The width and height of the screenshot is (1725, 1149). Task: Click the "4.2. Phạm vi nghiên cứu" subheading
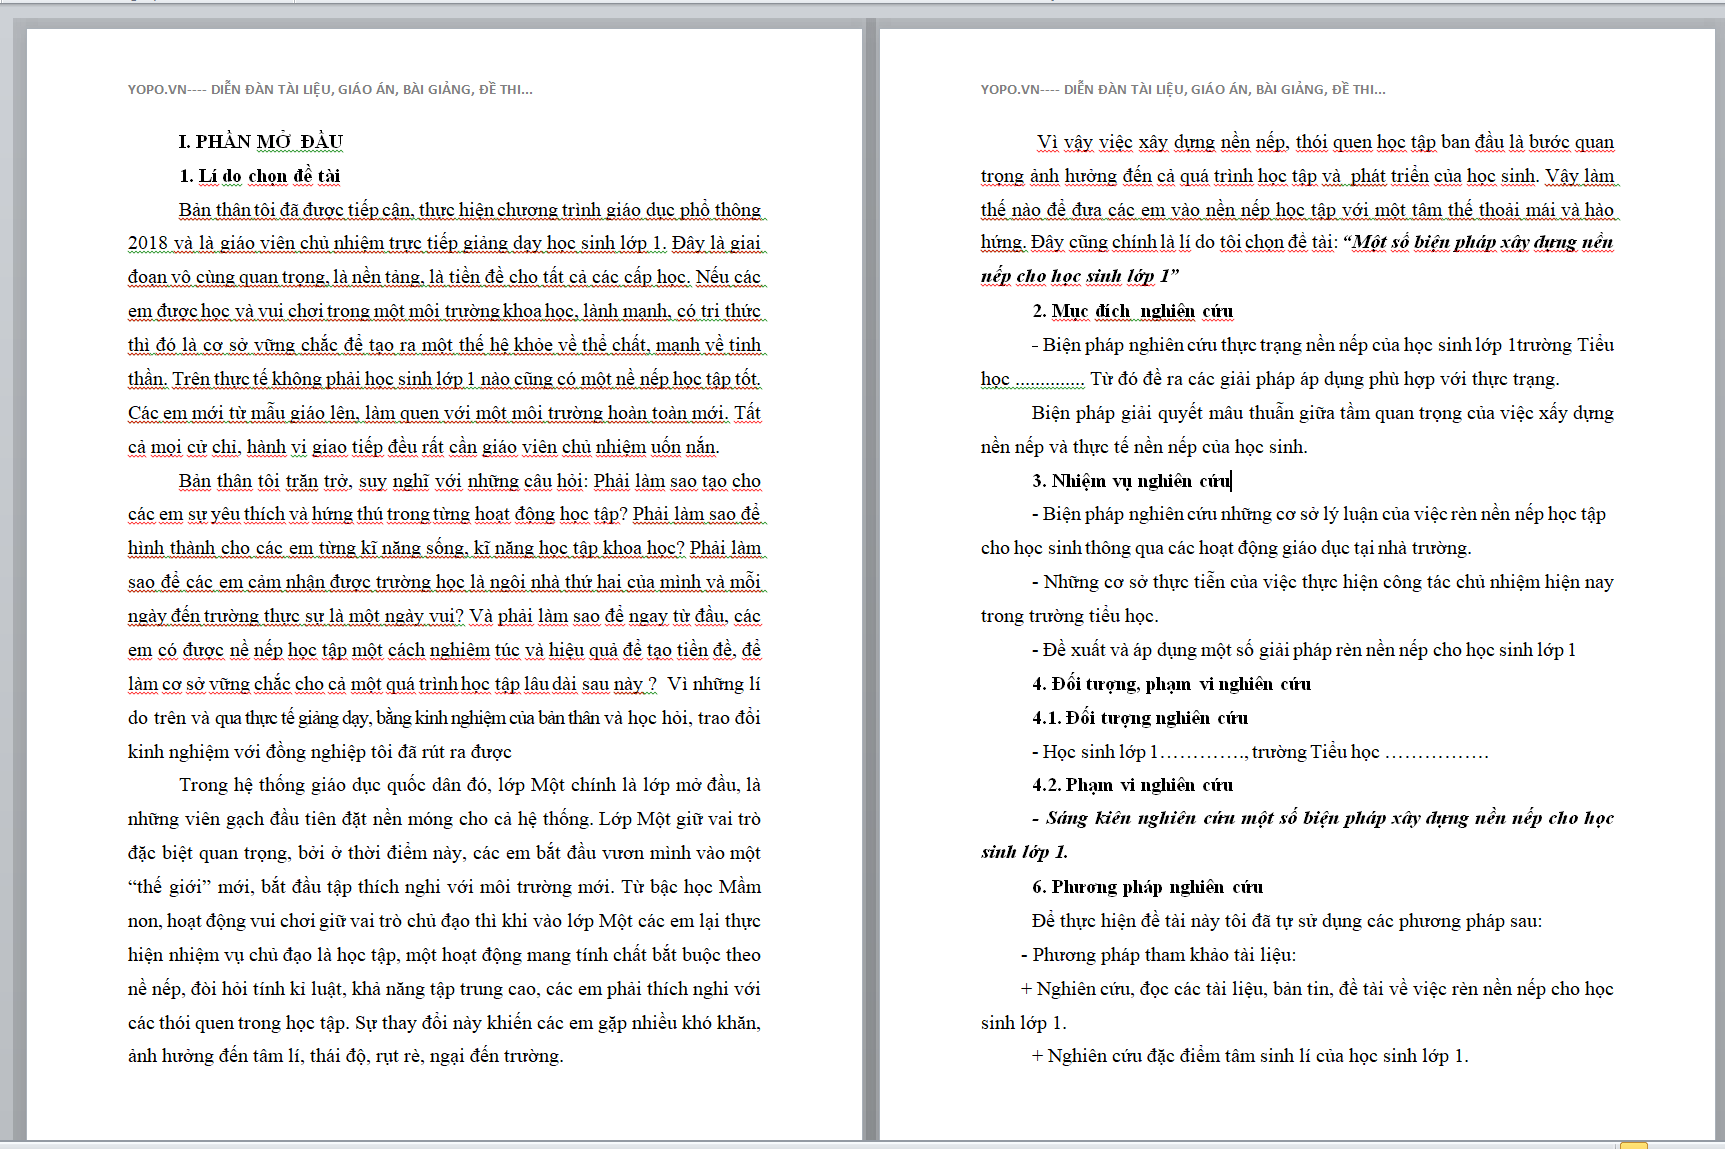click(1132, 785)
